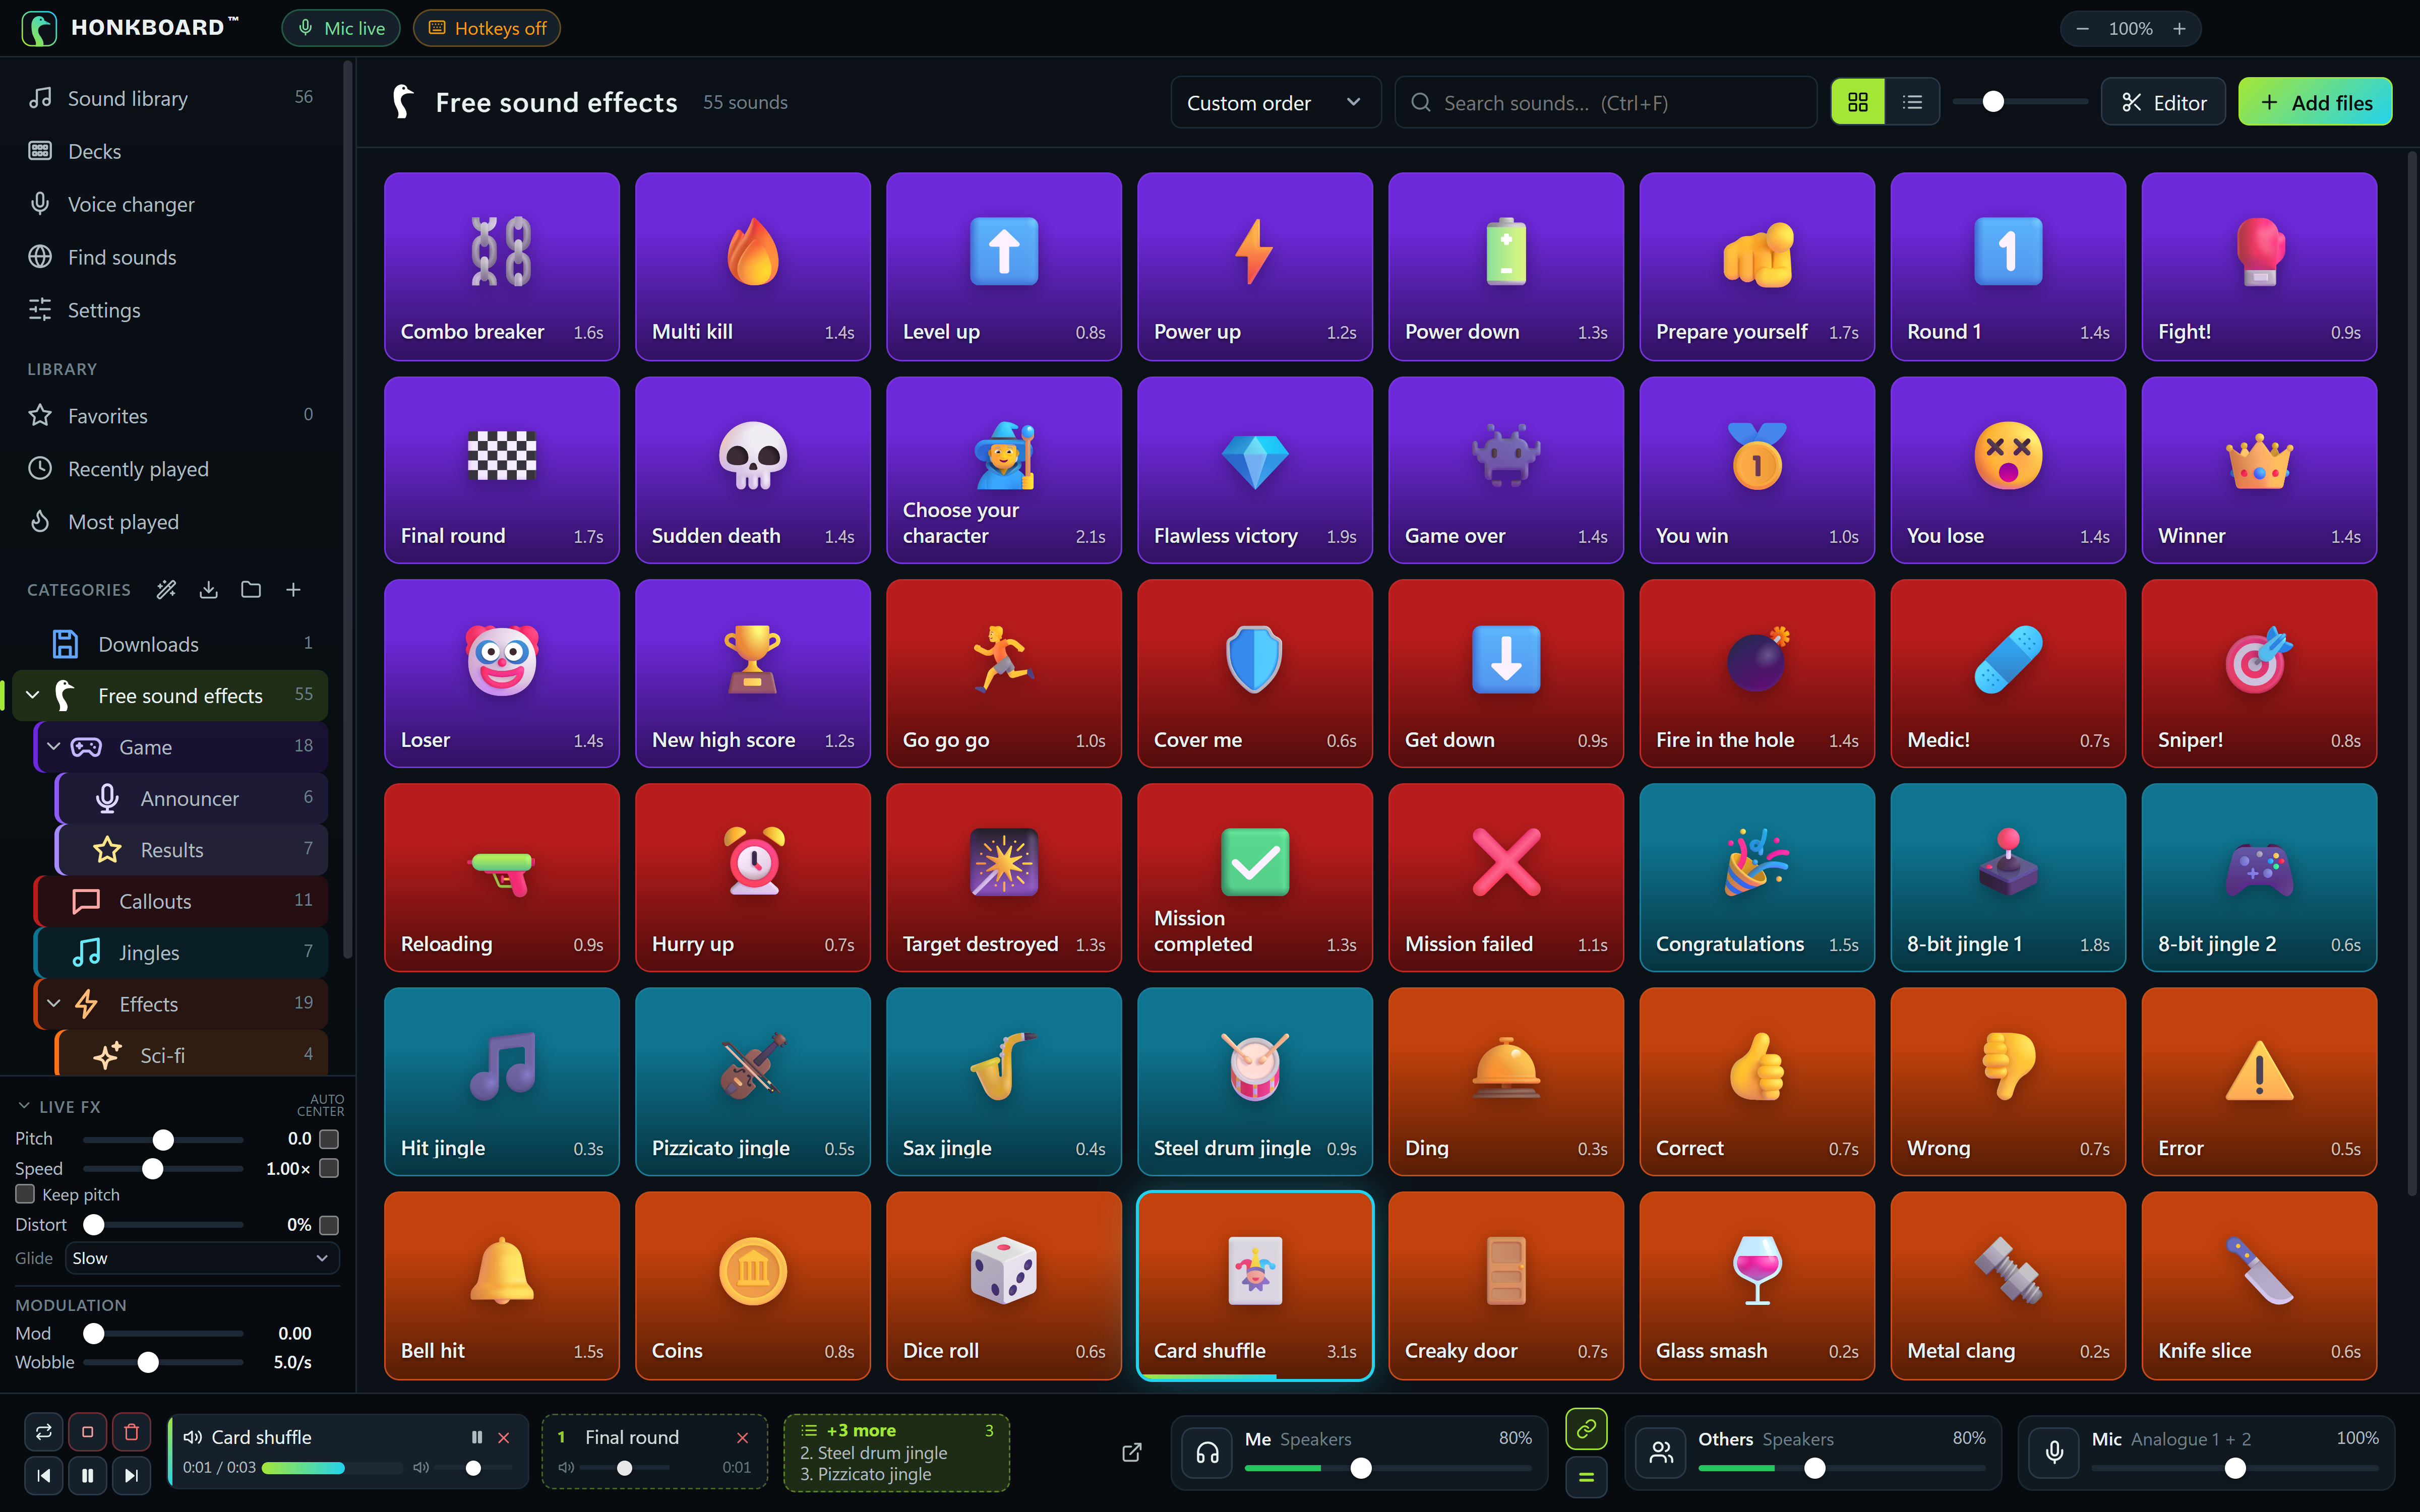2420x1512 pixels.
Task: Show Most played sounds
Action: point(170,521)
